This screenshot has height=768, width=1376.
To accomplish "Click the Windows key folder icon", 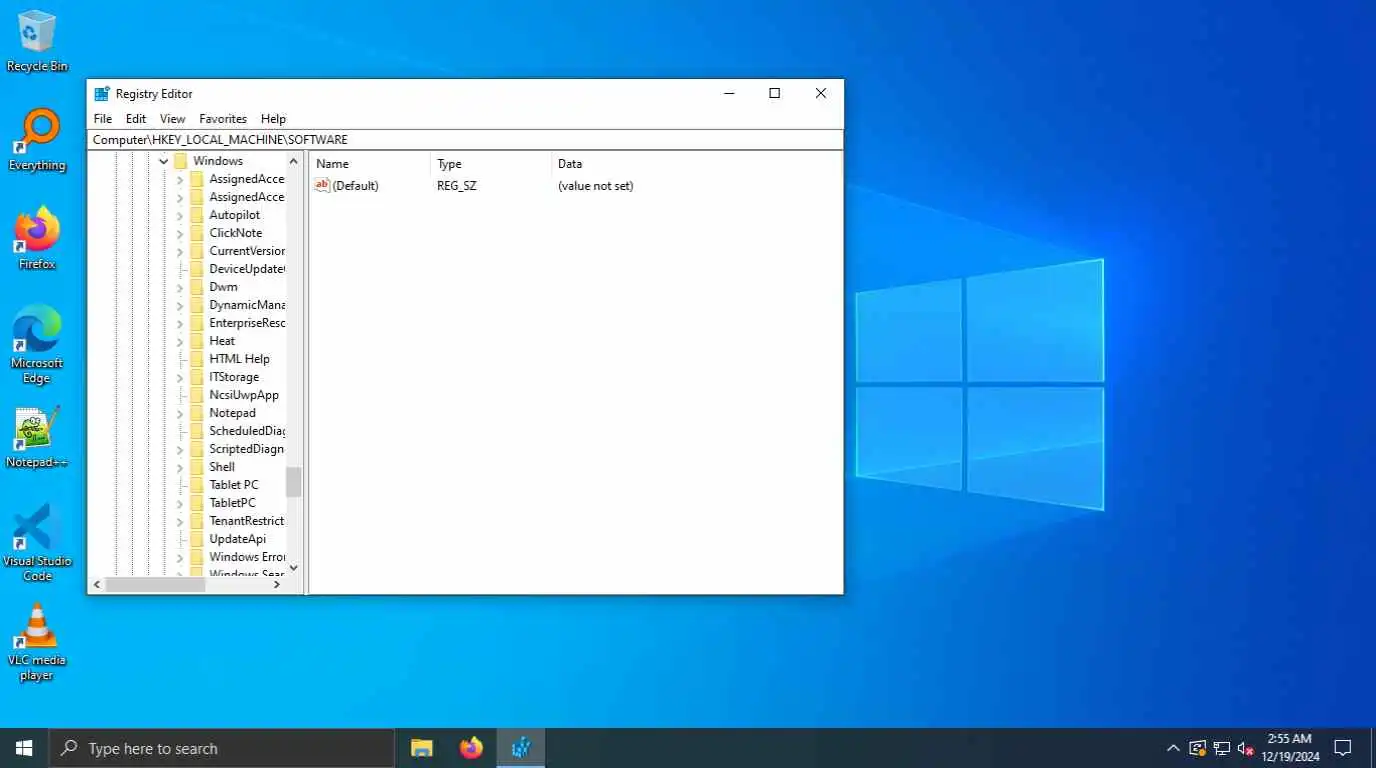I will click(180, 161).
